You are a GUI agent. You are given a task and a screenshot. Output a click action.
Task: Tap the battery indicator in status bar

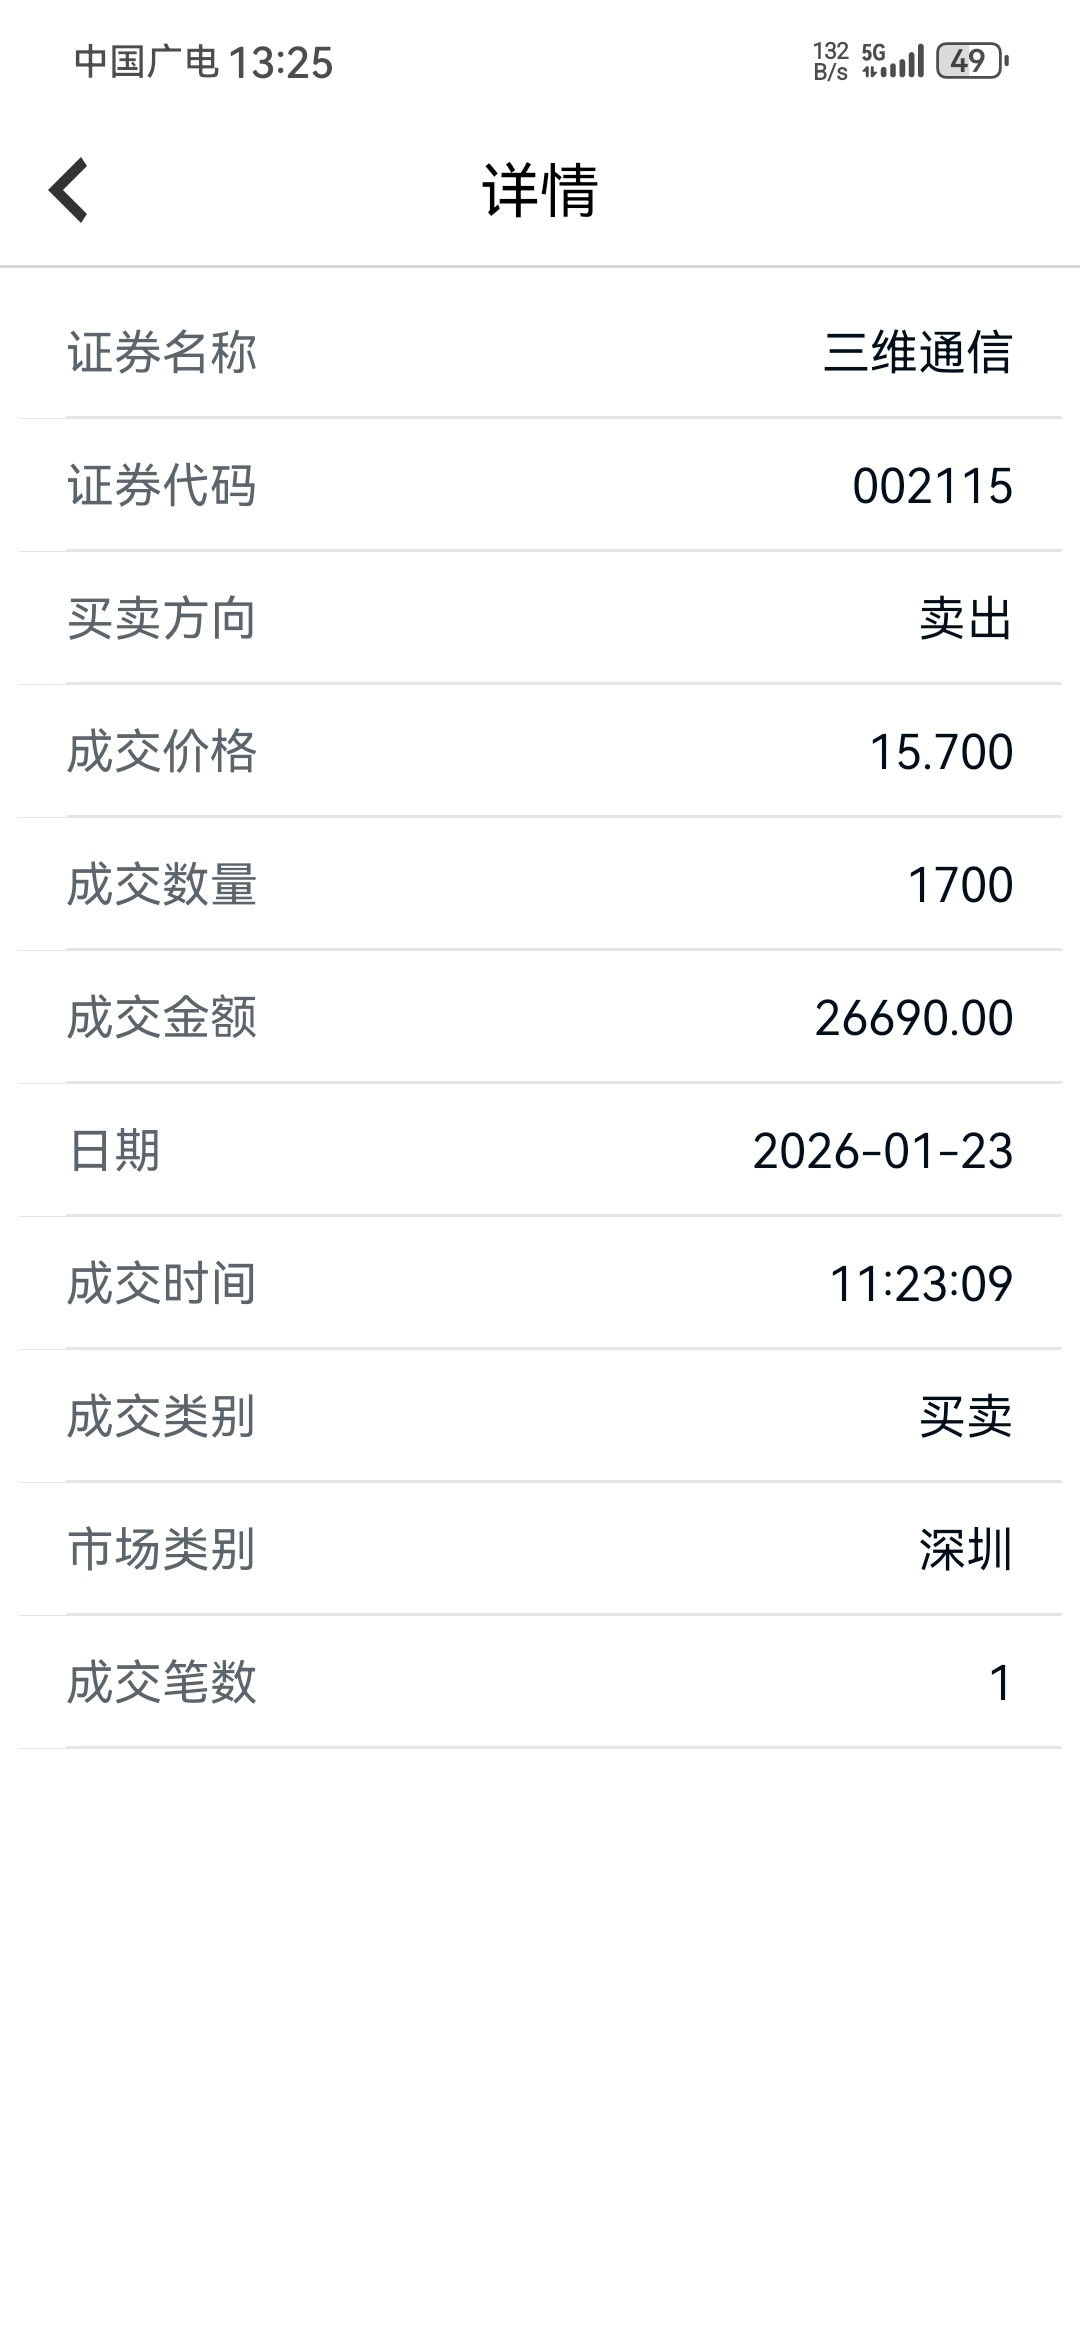tap(971, 62)
